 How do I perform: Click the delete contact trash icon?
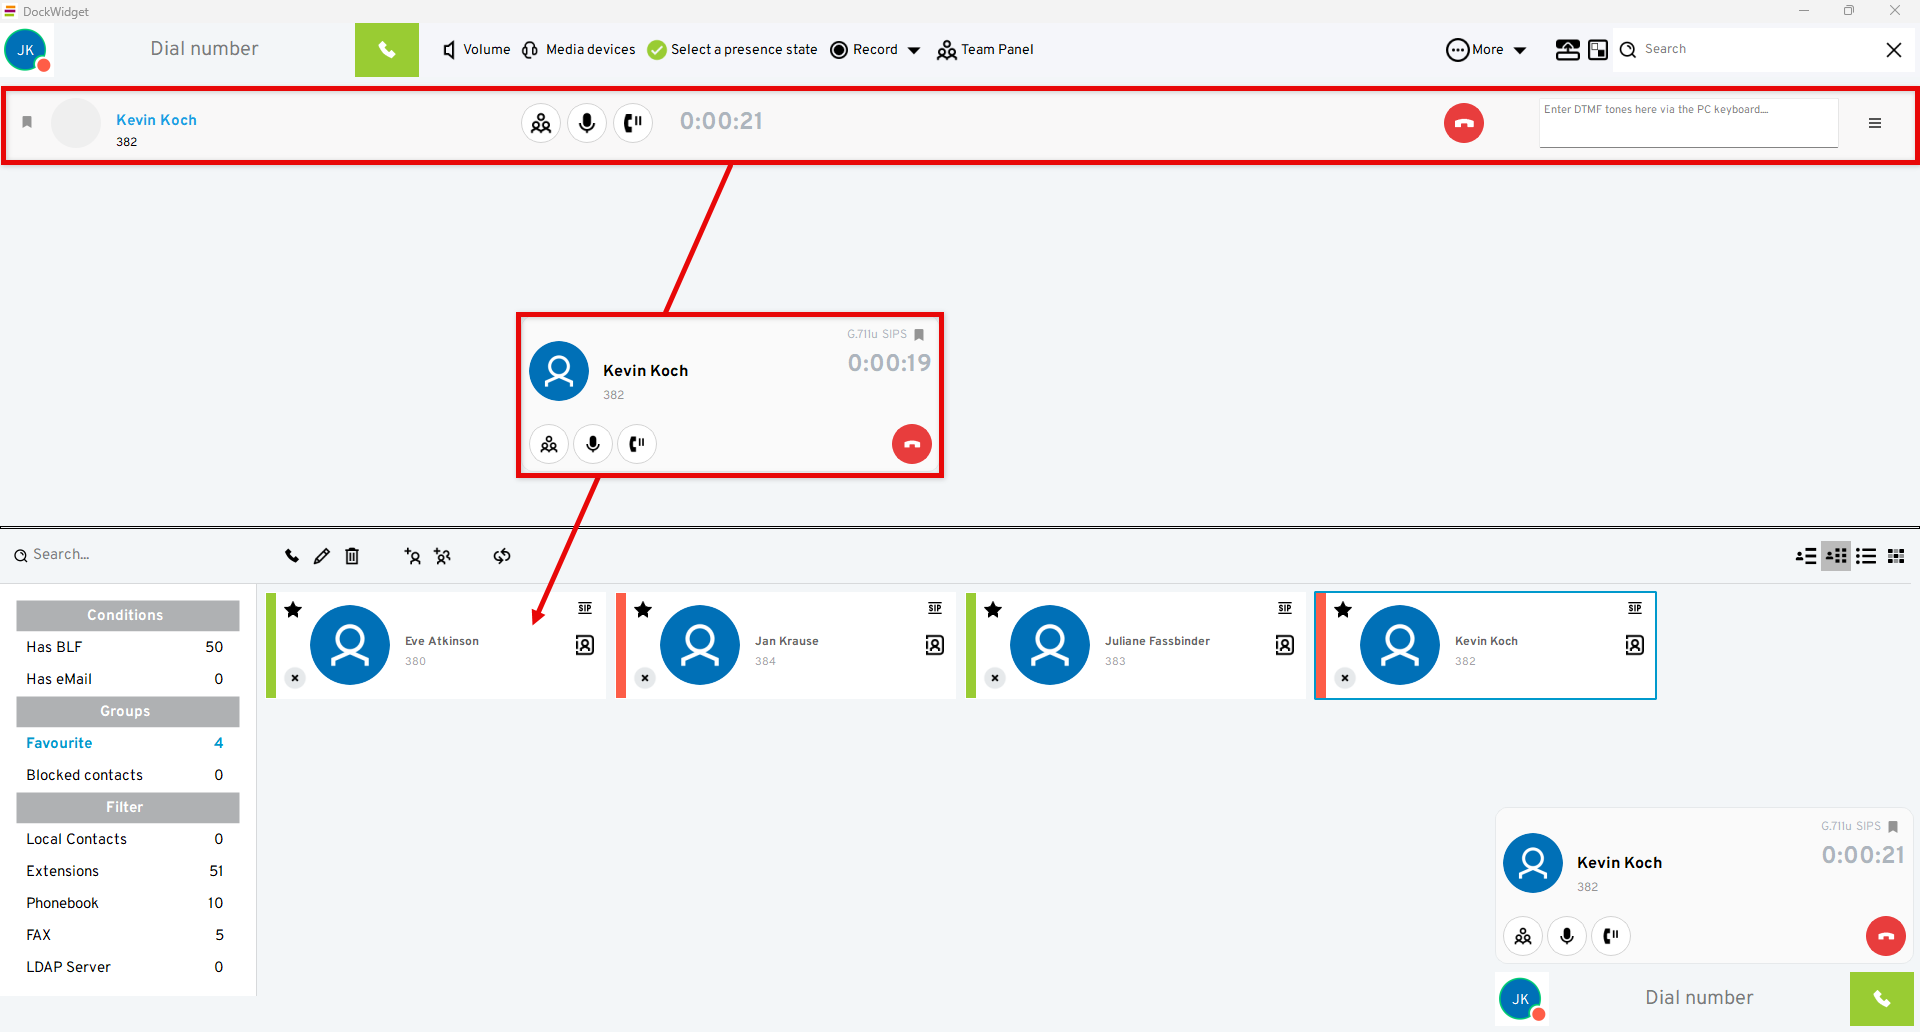coord(352,556)
